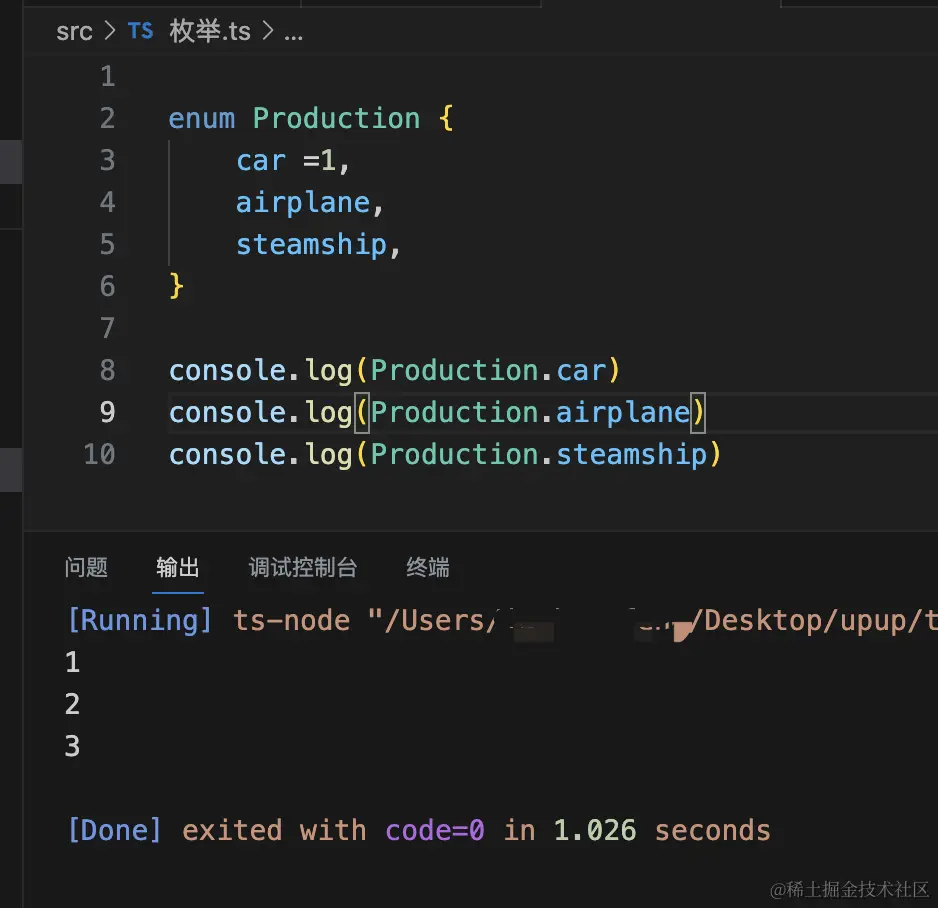Expand the chevron after 枚举.ts in breadcrumb
The image size is (938, 908).
coord(267,31)
